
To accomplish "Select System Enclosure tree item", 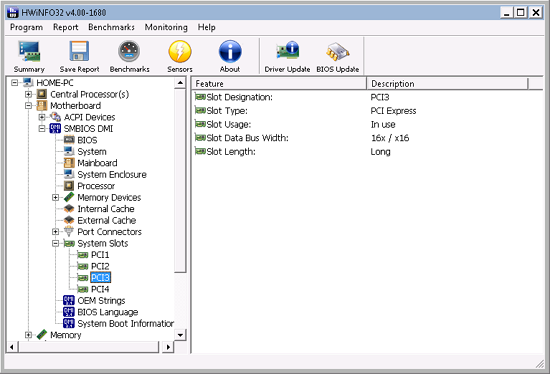I will 112,174.
